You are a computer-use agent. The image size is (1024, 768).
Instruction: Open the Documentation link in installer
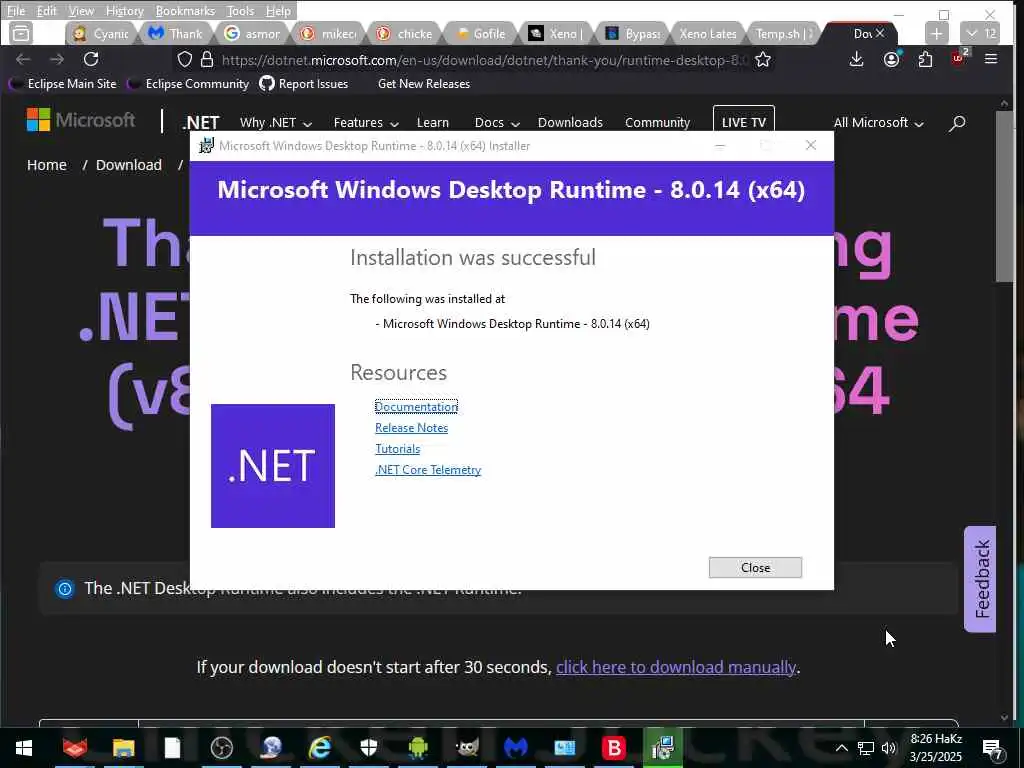click(416, 407)
